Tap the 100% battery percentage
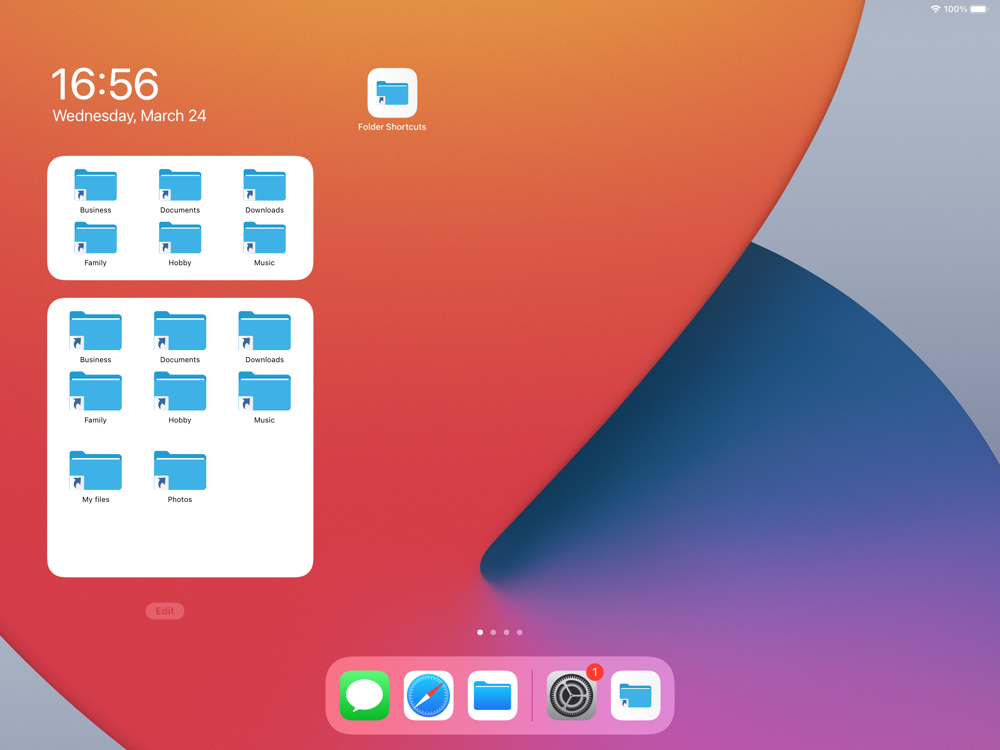The width and height of the screenshot is (1000, 750). pos(955,9)
